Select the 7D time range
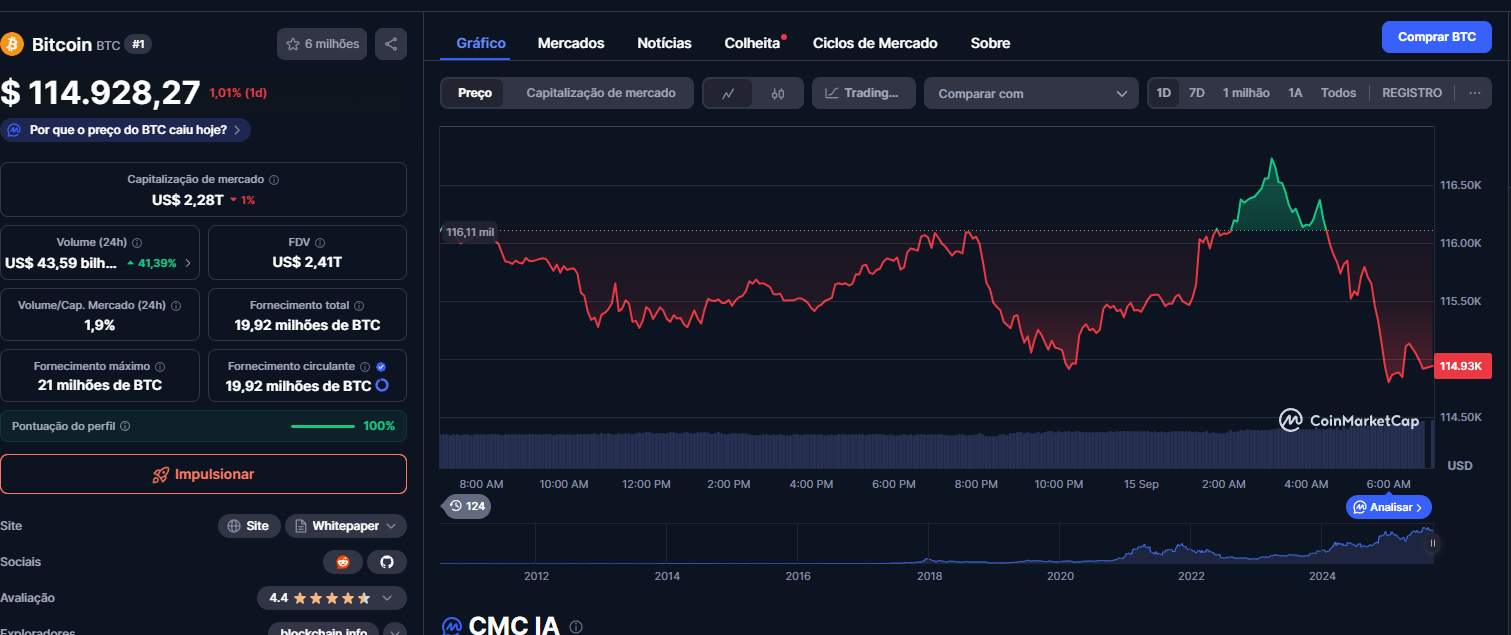 pyautogui.click(x=1196, y=93)
